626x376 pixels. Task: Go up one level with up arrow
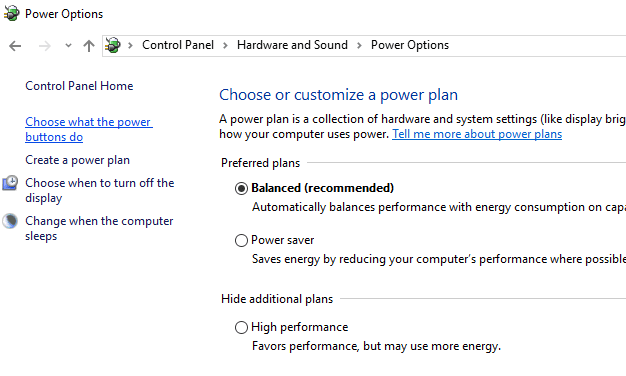click(89, 46)
